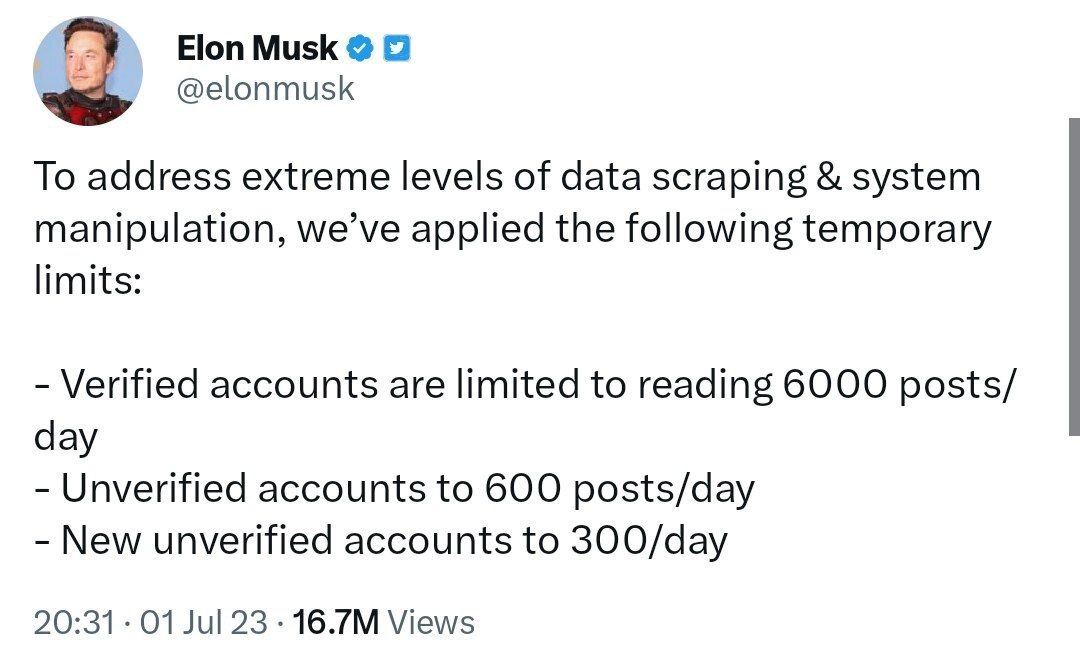Click the "Unverified accounts to 600 posts/day" line
The height and width of the screenshot is (659, 1080).
395,489
